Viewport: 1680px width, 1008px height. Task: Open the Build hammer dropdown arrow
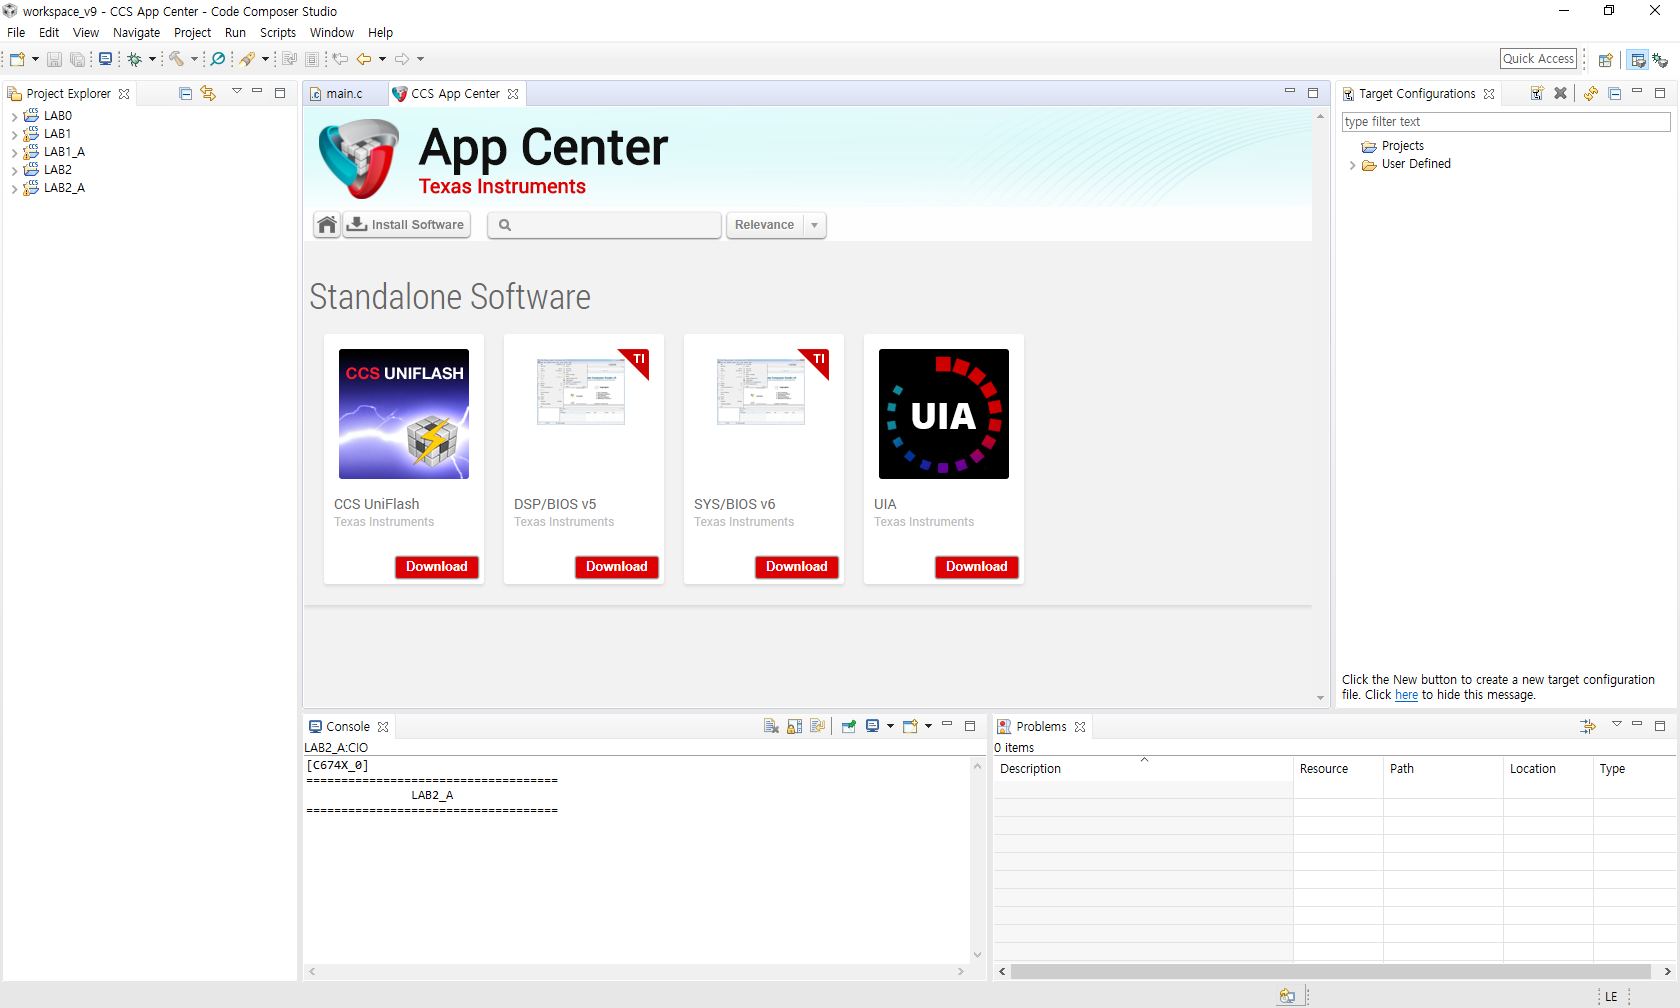(194, 59)
